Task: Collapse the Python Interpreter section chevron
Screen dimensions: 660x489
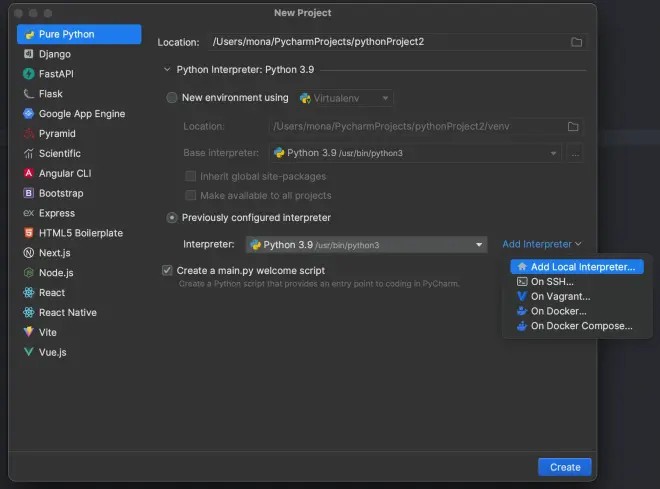Action: pyautogui.click(x=167, y=69)
